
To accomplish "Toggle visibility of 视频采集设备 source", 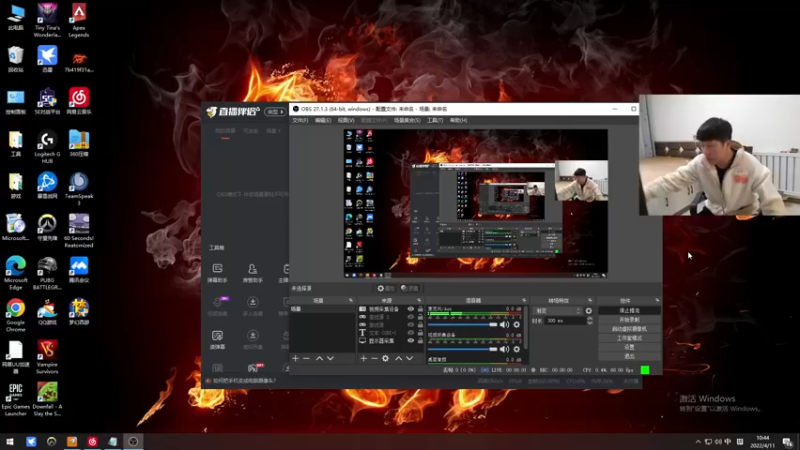I will click(410, 309).
